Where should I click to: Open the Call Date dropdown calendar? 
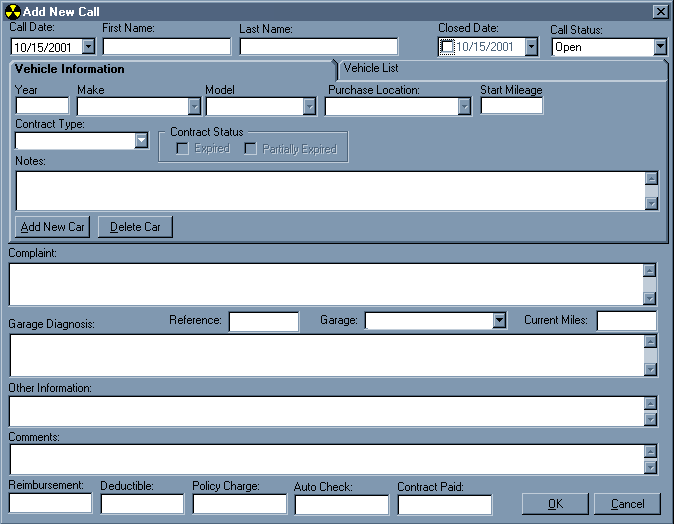click(x=88, y=46)
